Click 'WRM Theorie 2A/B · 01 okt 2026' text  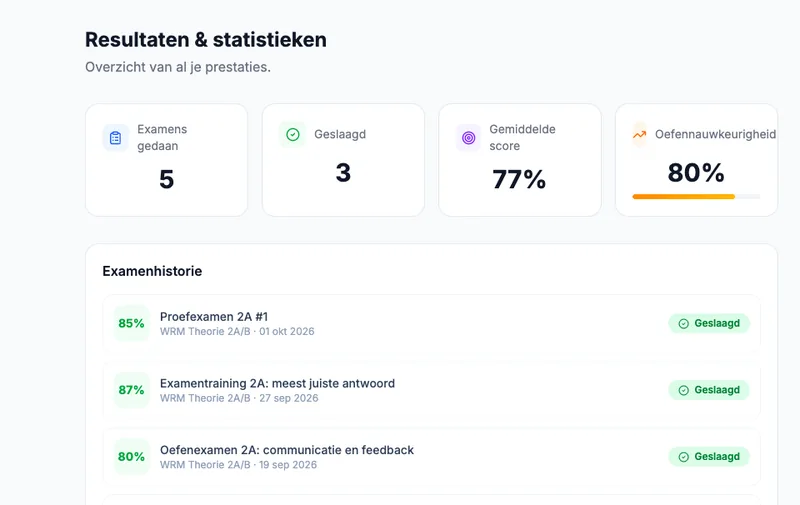click(237, 332)
